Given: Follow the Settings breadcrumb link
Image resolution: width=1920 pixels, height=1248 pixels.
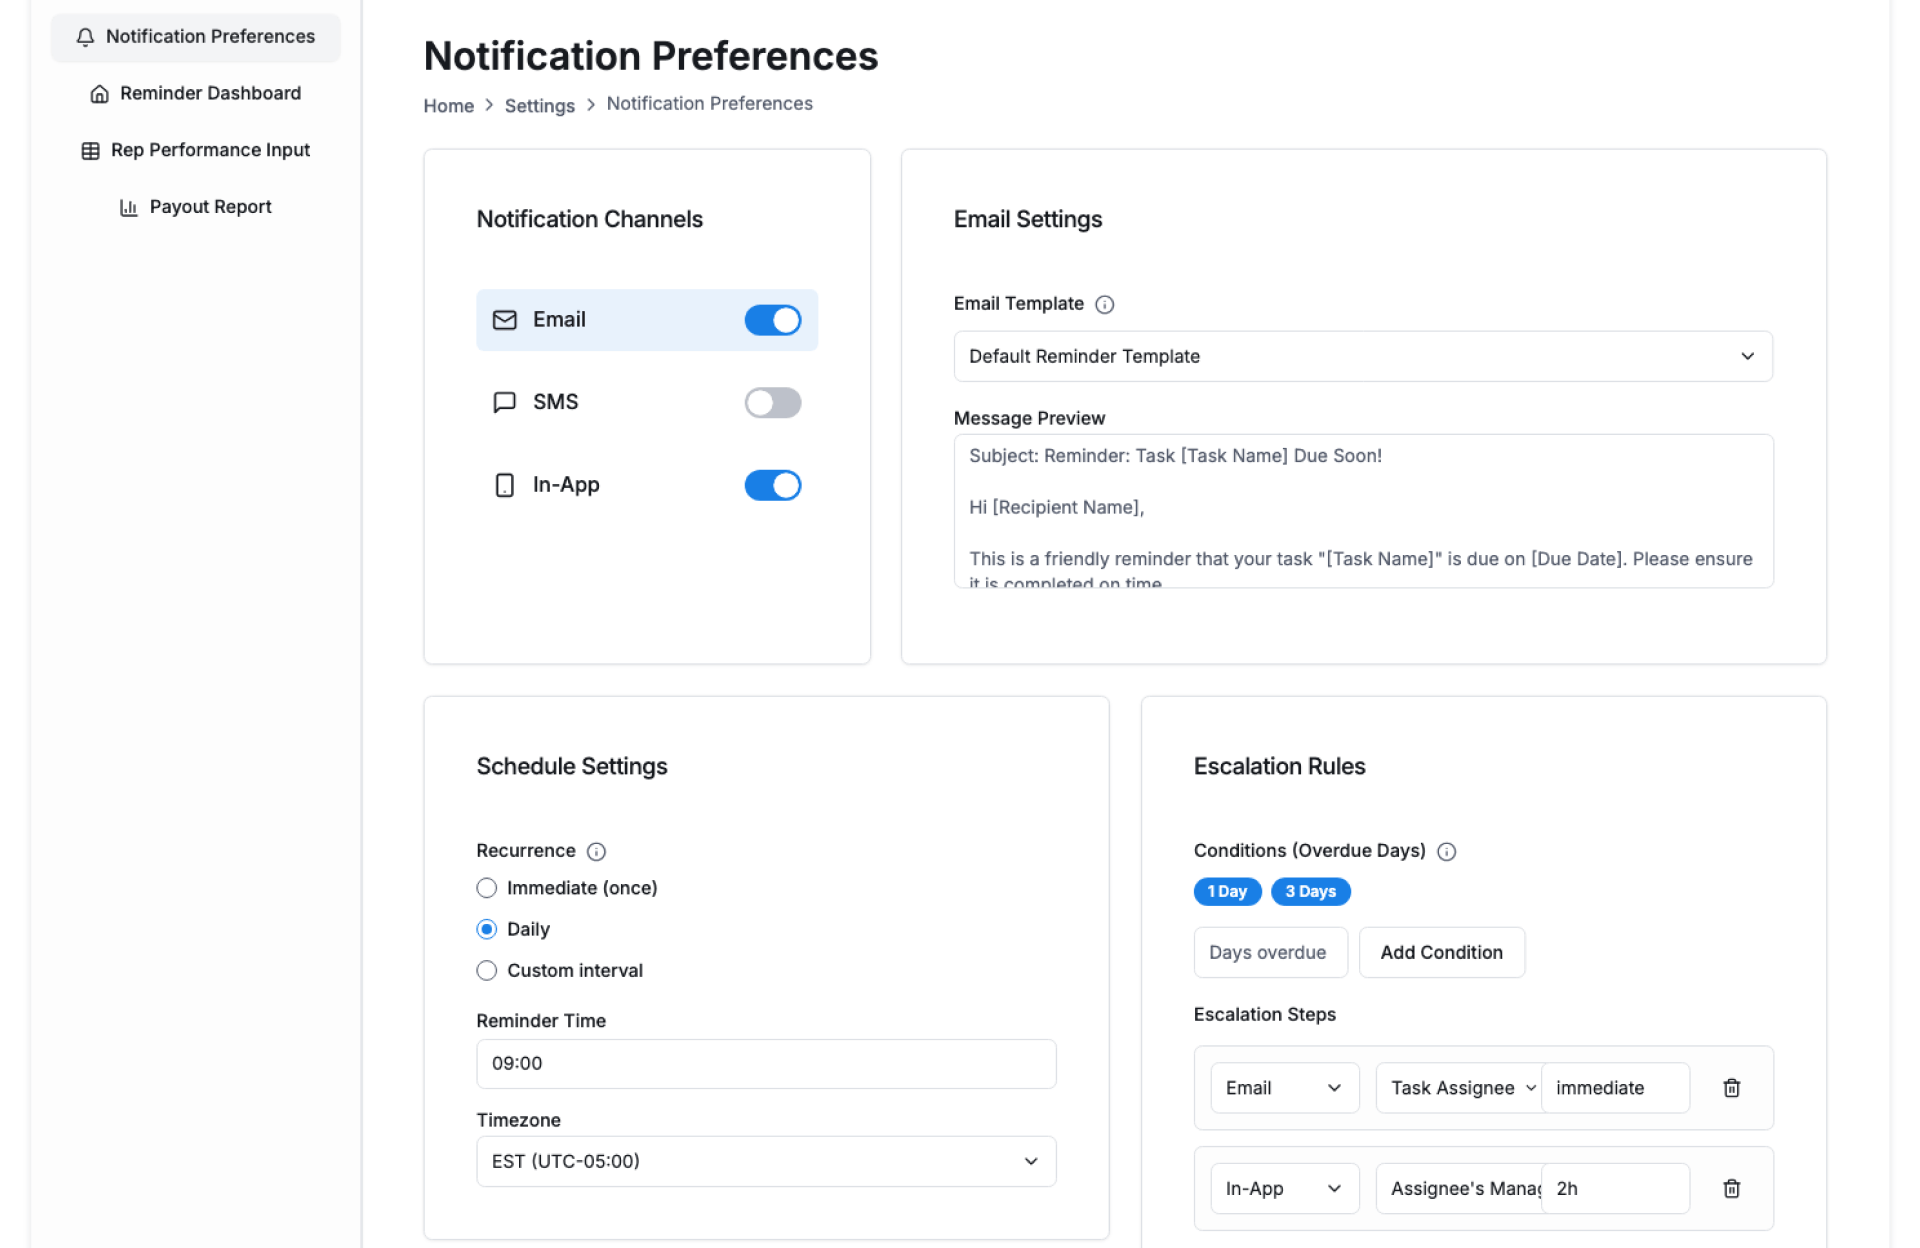Looking at the screenshot, I should click(539, 106).
